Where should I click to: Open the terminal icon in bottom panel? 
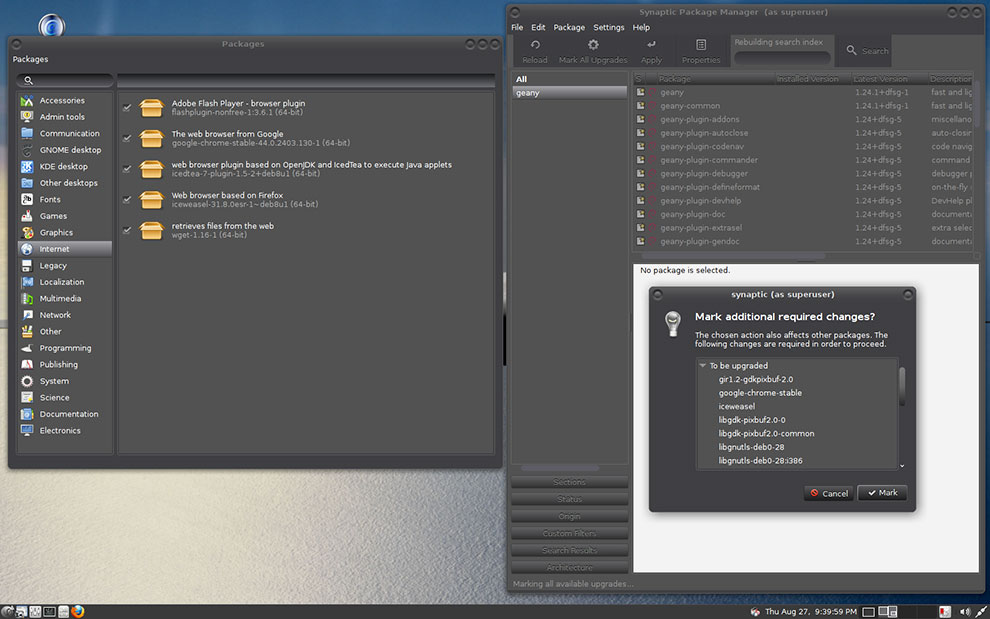click(49, 611)
